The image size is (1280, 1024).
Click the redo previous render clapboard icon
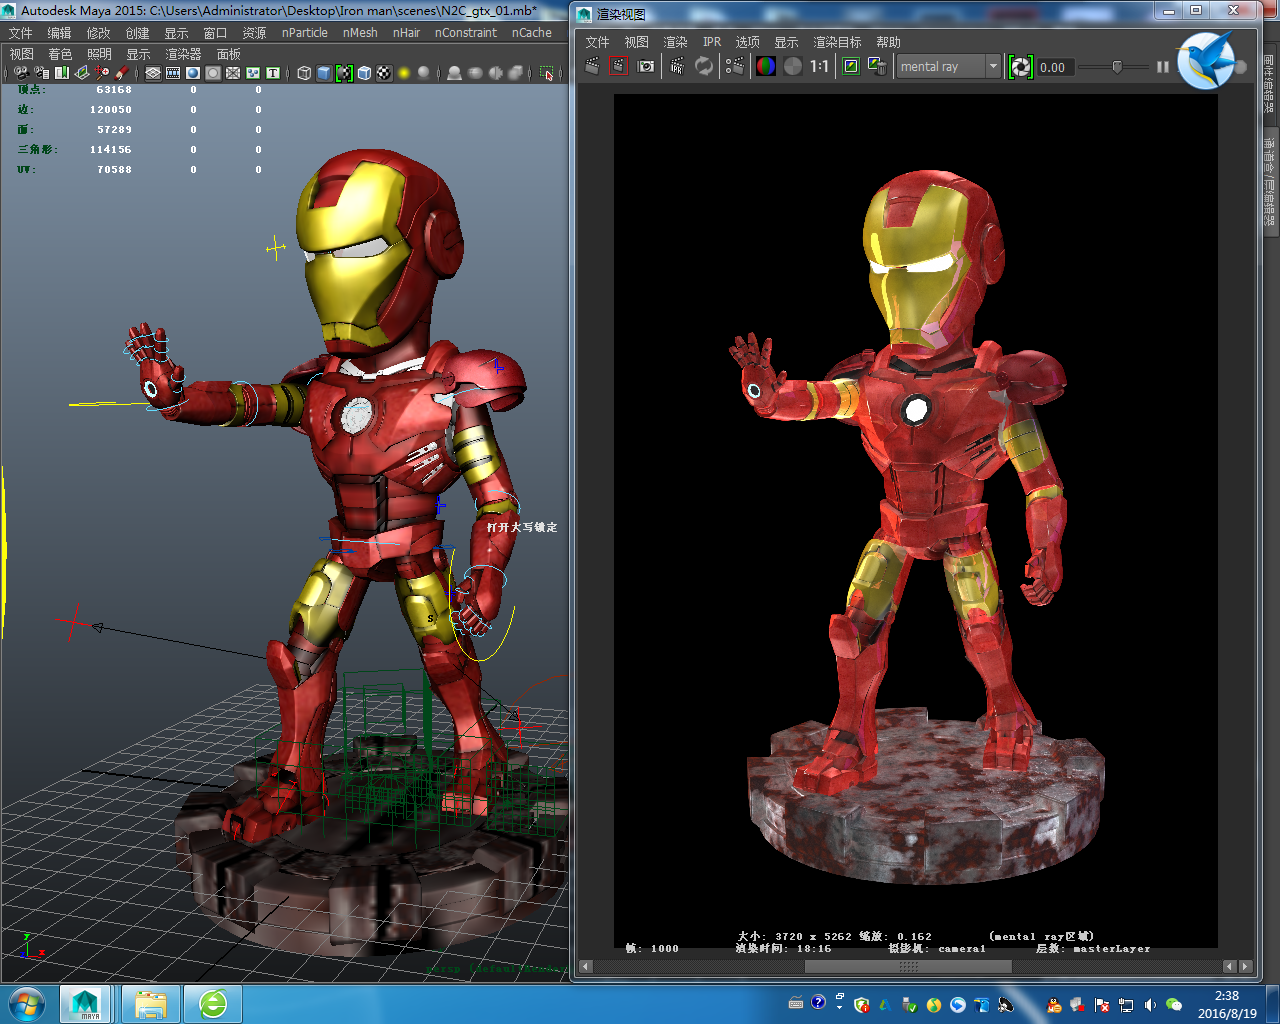coord(592,66)
